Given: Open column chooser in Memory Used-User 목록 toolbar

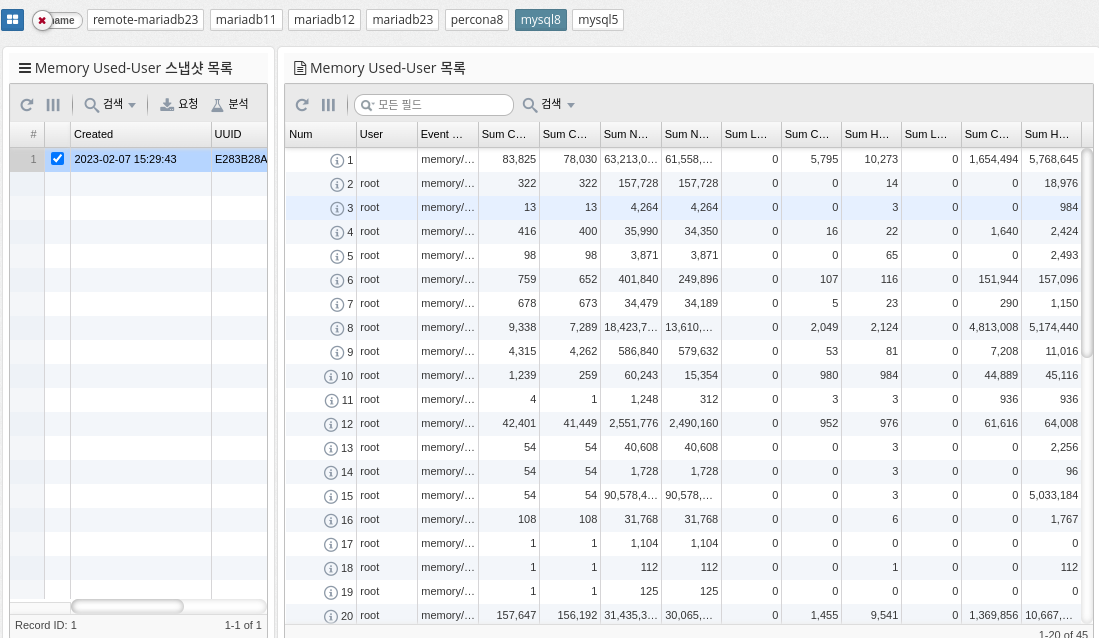Looking at the screenshot, I should 328,105.
